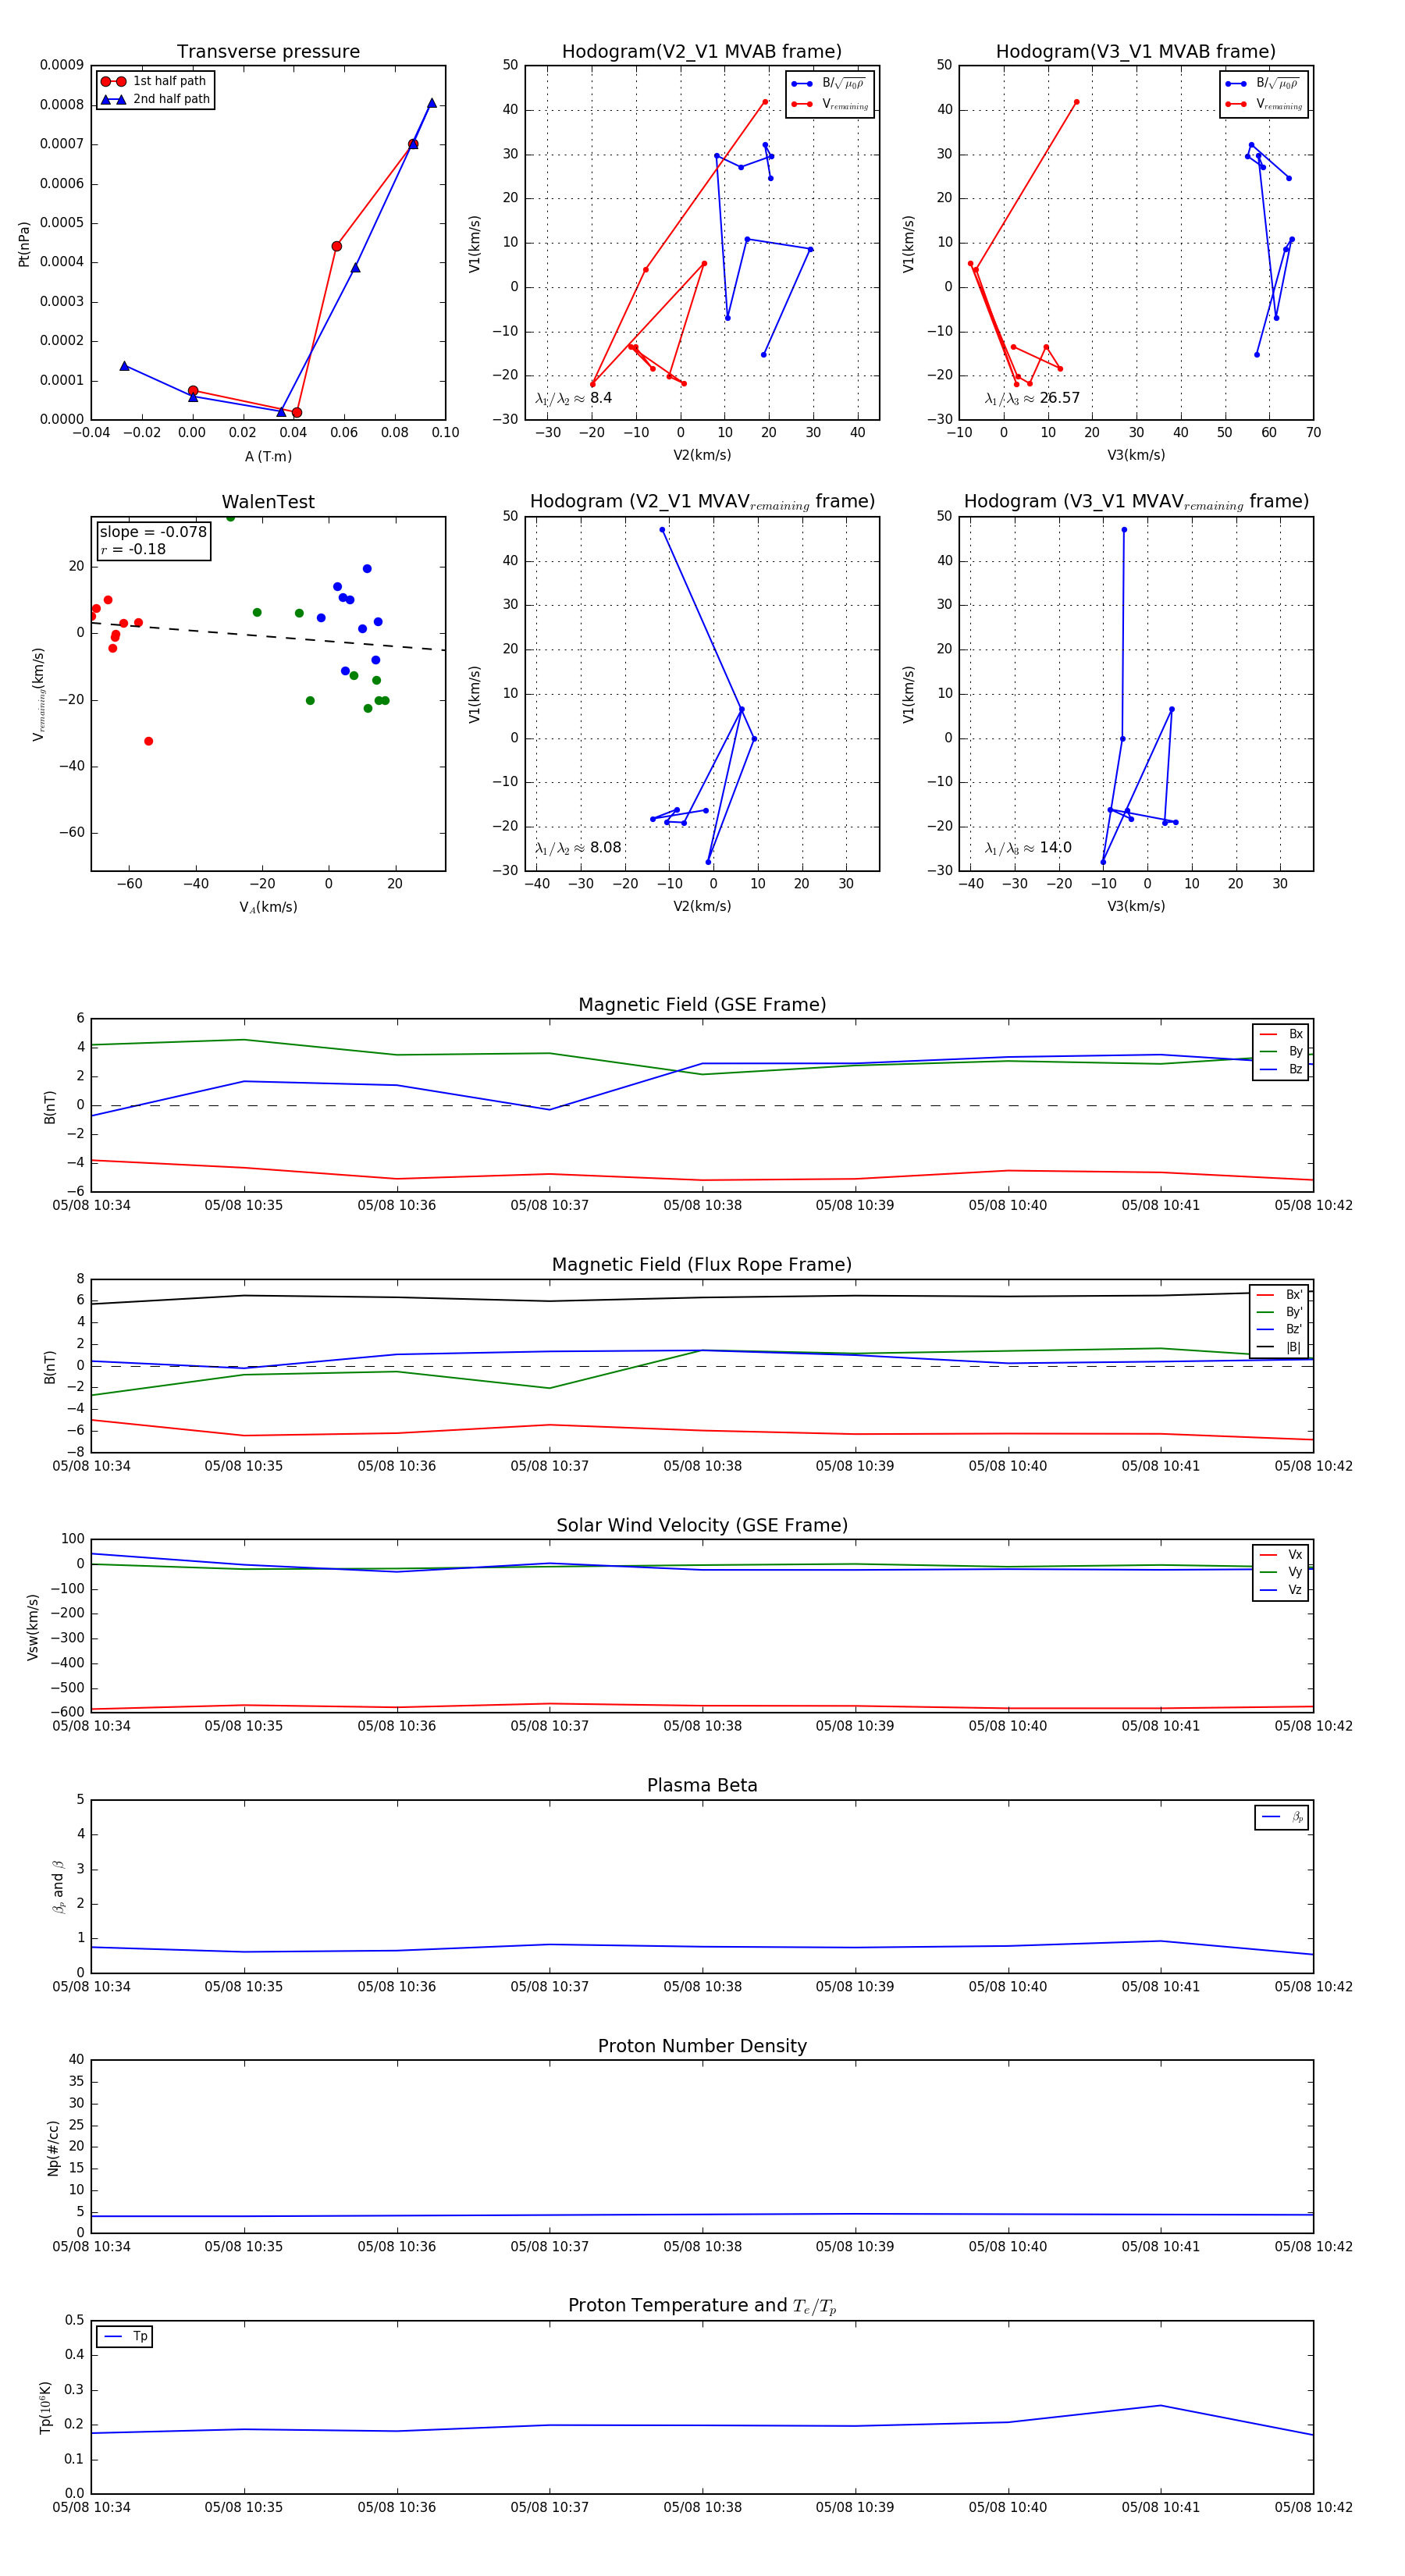The height and width of the screenshot is (2576, 1405).
Task: Click the λ1/λ2 ≈ 8.4 annotation
Action: pos(573,398)
